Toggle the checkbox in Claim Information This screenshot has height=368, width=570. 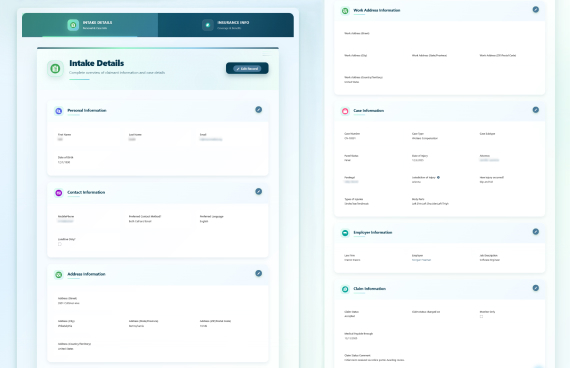tap(481, 316)
